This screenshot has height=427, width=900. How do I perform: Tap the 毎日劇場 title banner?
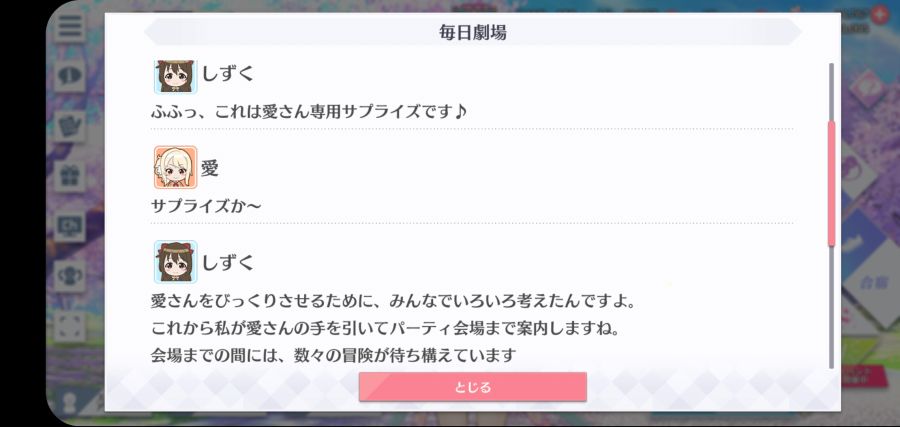point(472,32)
